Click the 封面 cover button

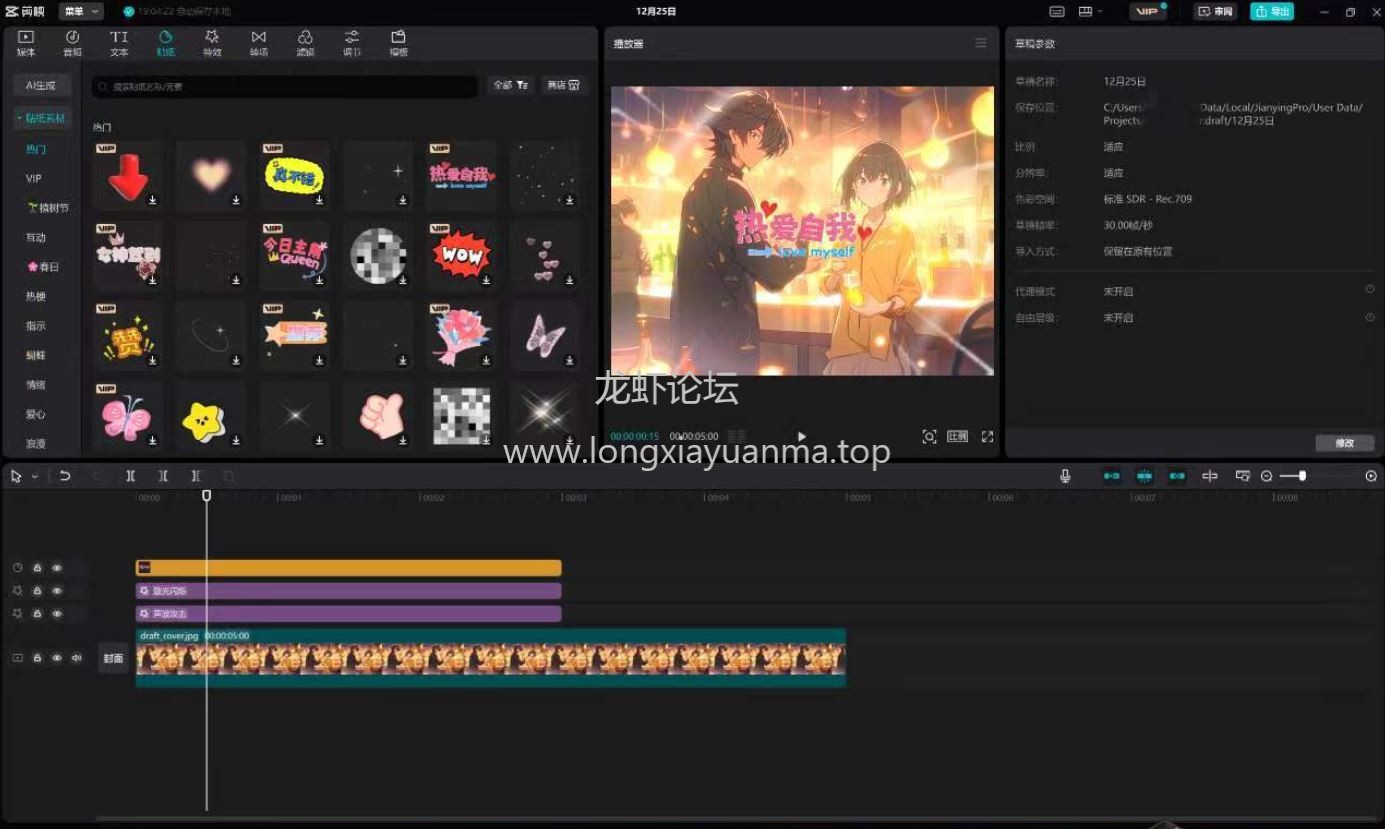pyautogui.click(x=113, y=658)
